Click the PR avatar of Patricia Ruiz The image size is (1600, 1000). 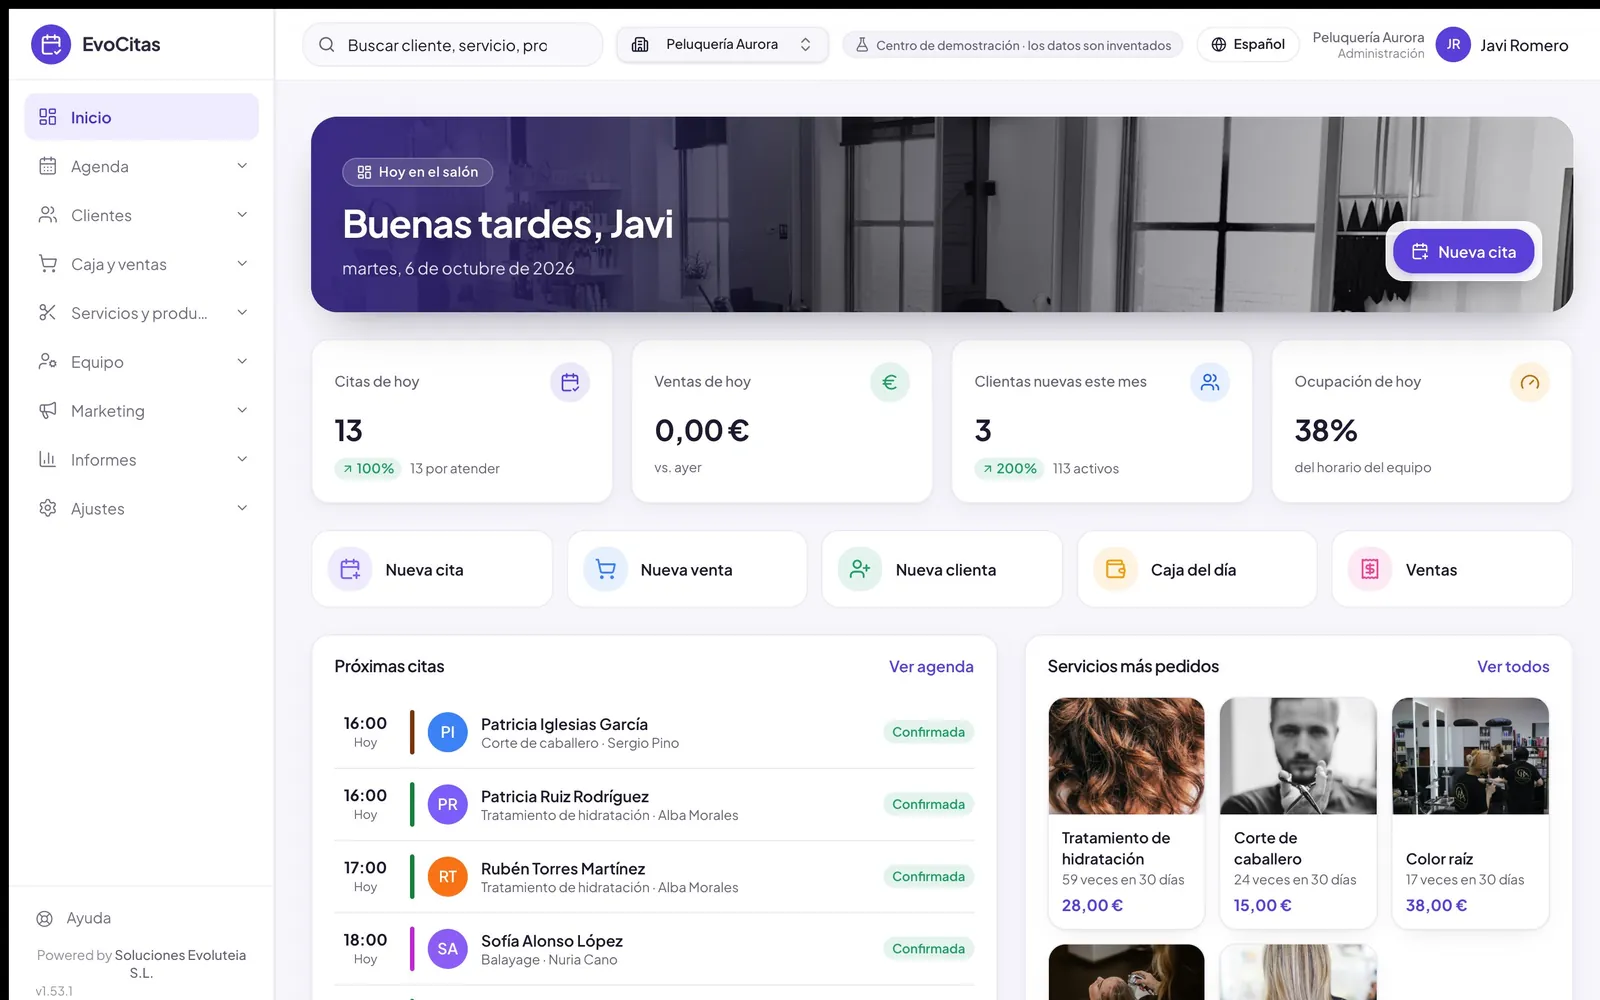tap(448, 804)
